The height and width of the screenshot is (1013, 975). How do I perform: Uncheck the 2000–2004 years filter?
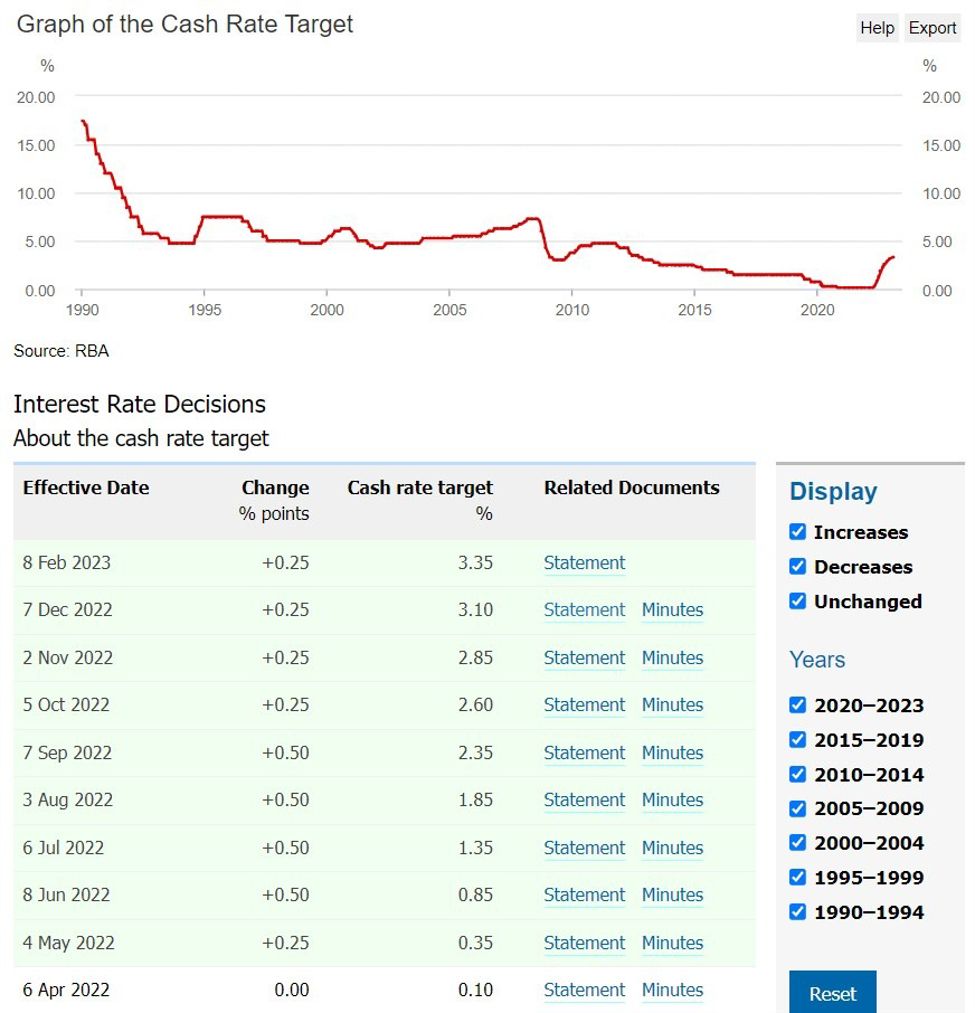[797, 843]
